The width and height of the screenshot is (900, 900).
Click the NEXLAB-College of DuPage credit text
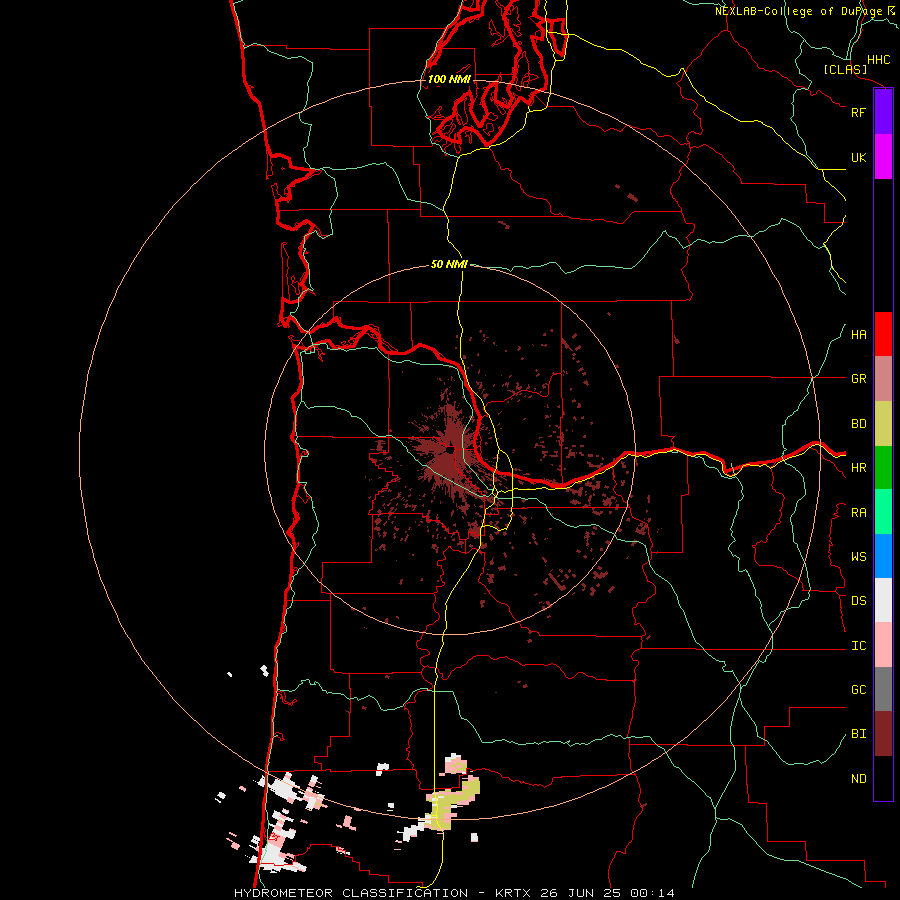point(806,11)
